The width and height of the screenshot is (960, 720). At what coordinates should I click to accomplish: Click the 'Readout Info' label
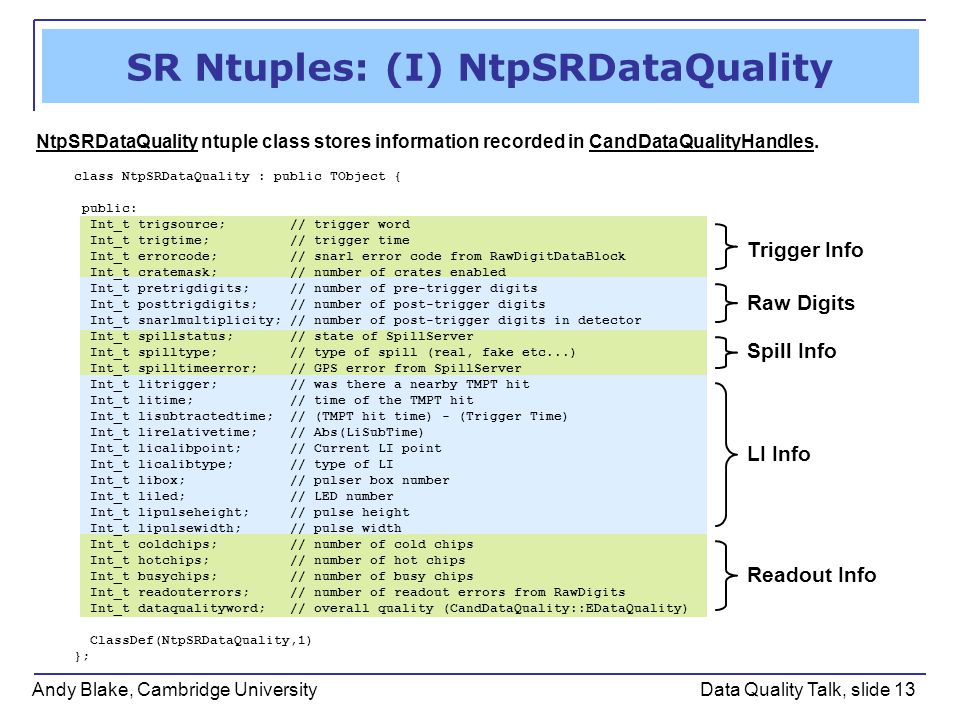(812, 575)
